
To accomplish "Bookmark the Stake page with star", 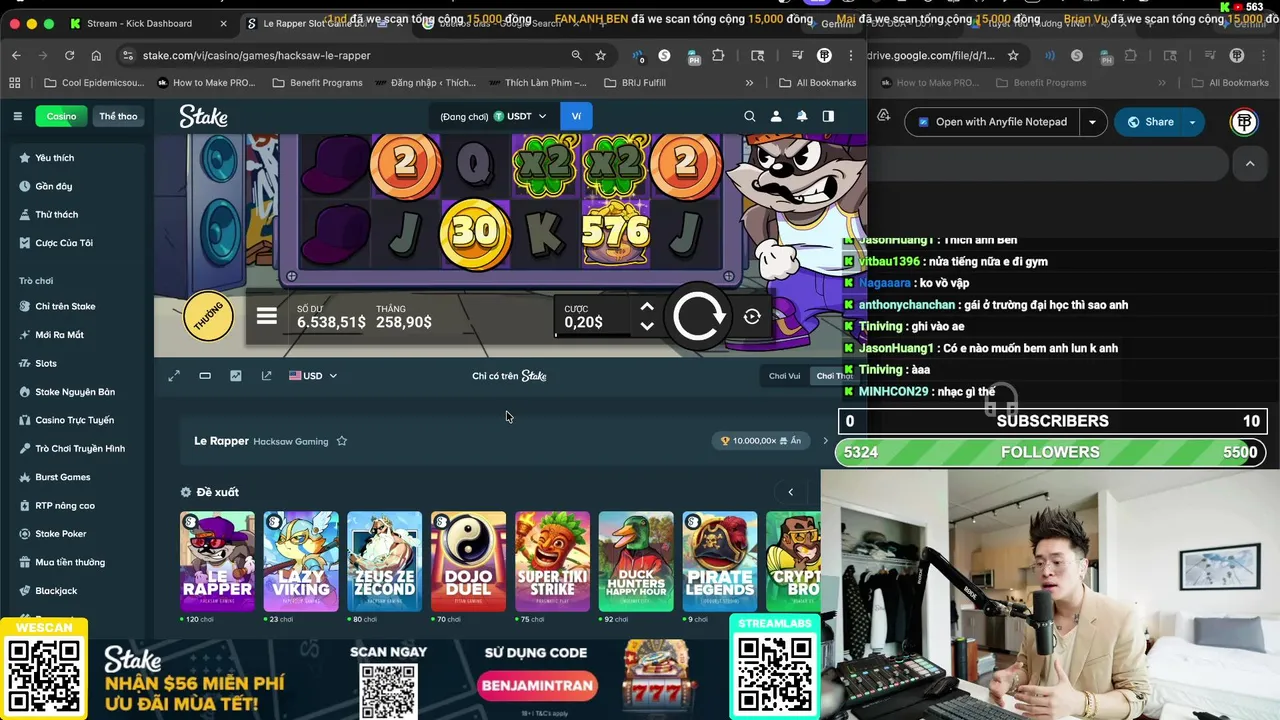I will [601, 56].
